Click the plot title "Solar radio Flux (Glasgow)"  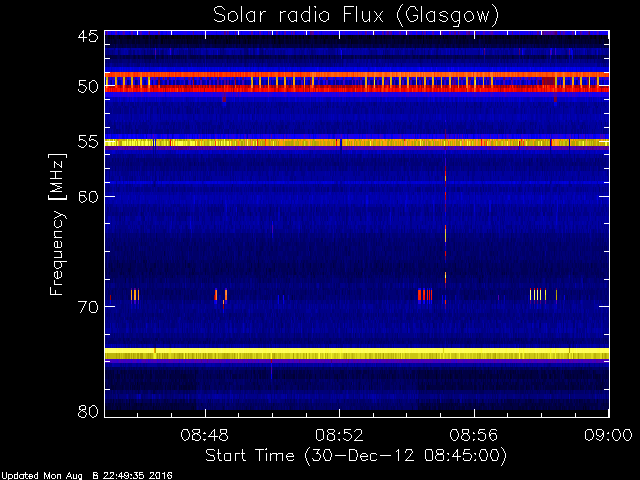click(356, 16)
